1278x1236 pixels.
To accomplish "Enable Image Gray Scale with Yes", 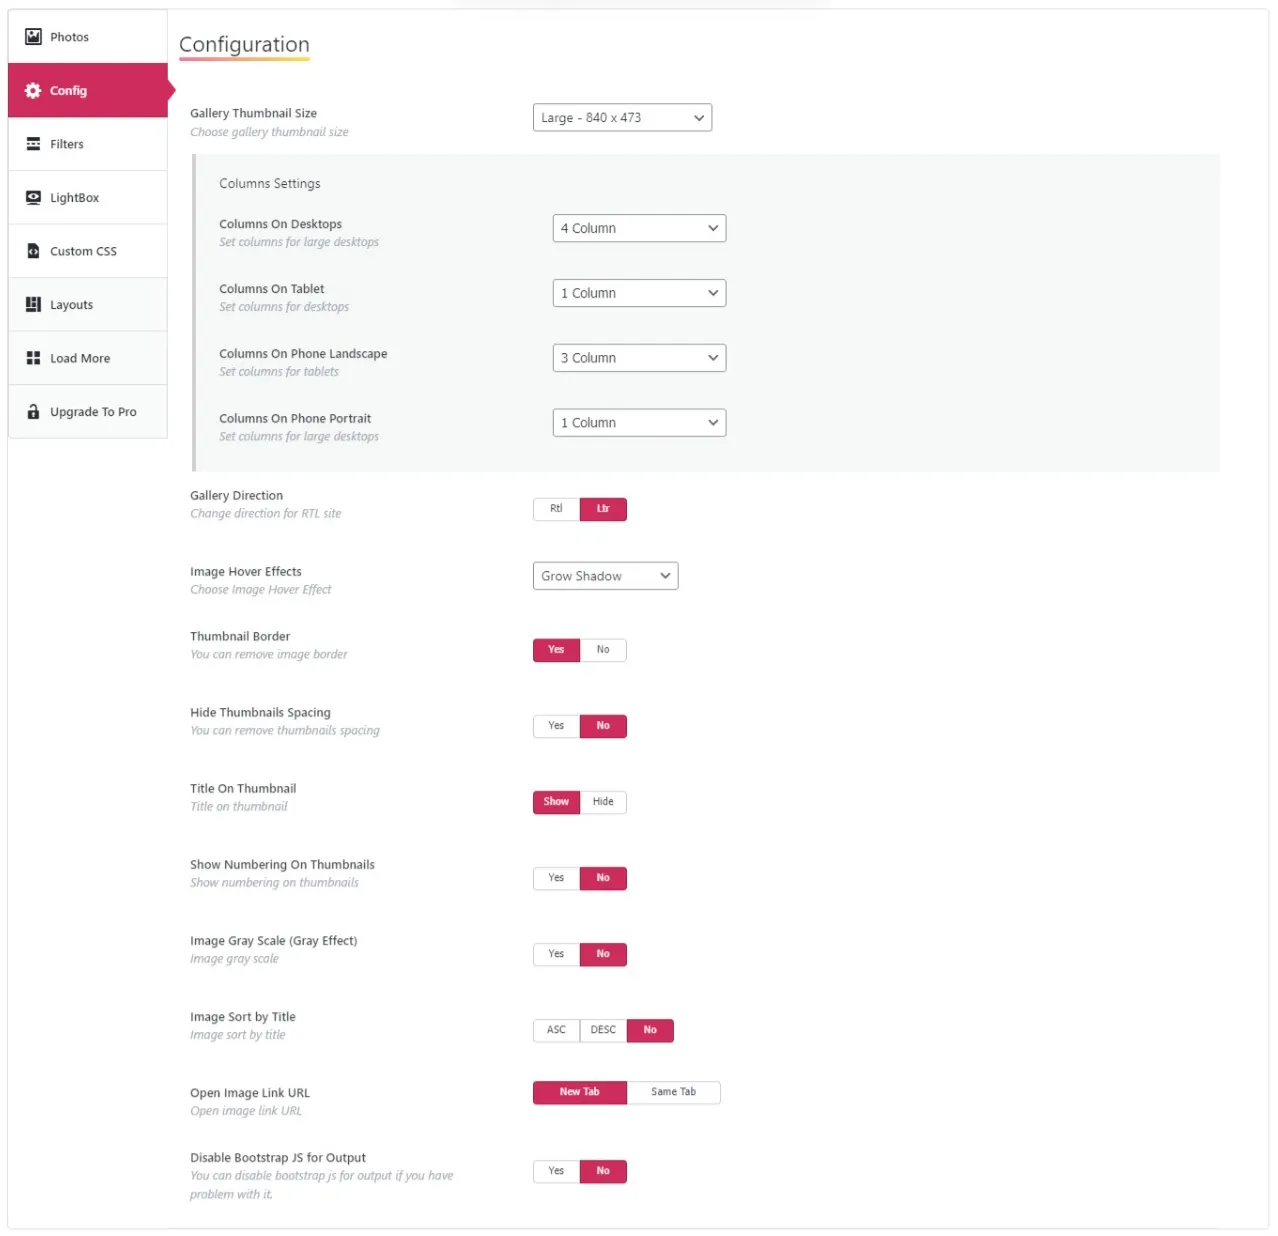I will click(556, 954).
